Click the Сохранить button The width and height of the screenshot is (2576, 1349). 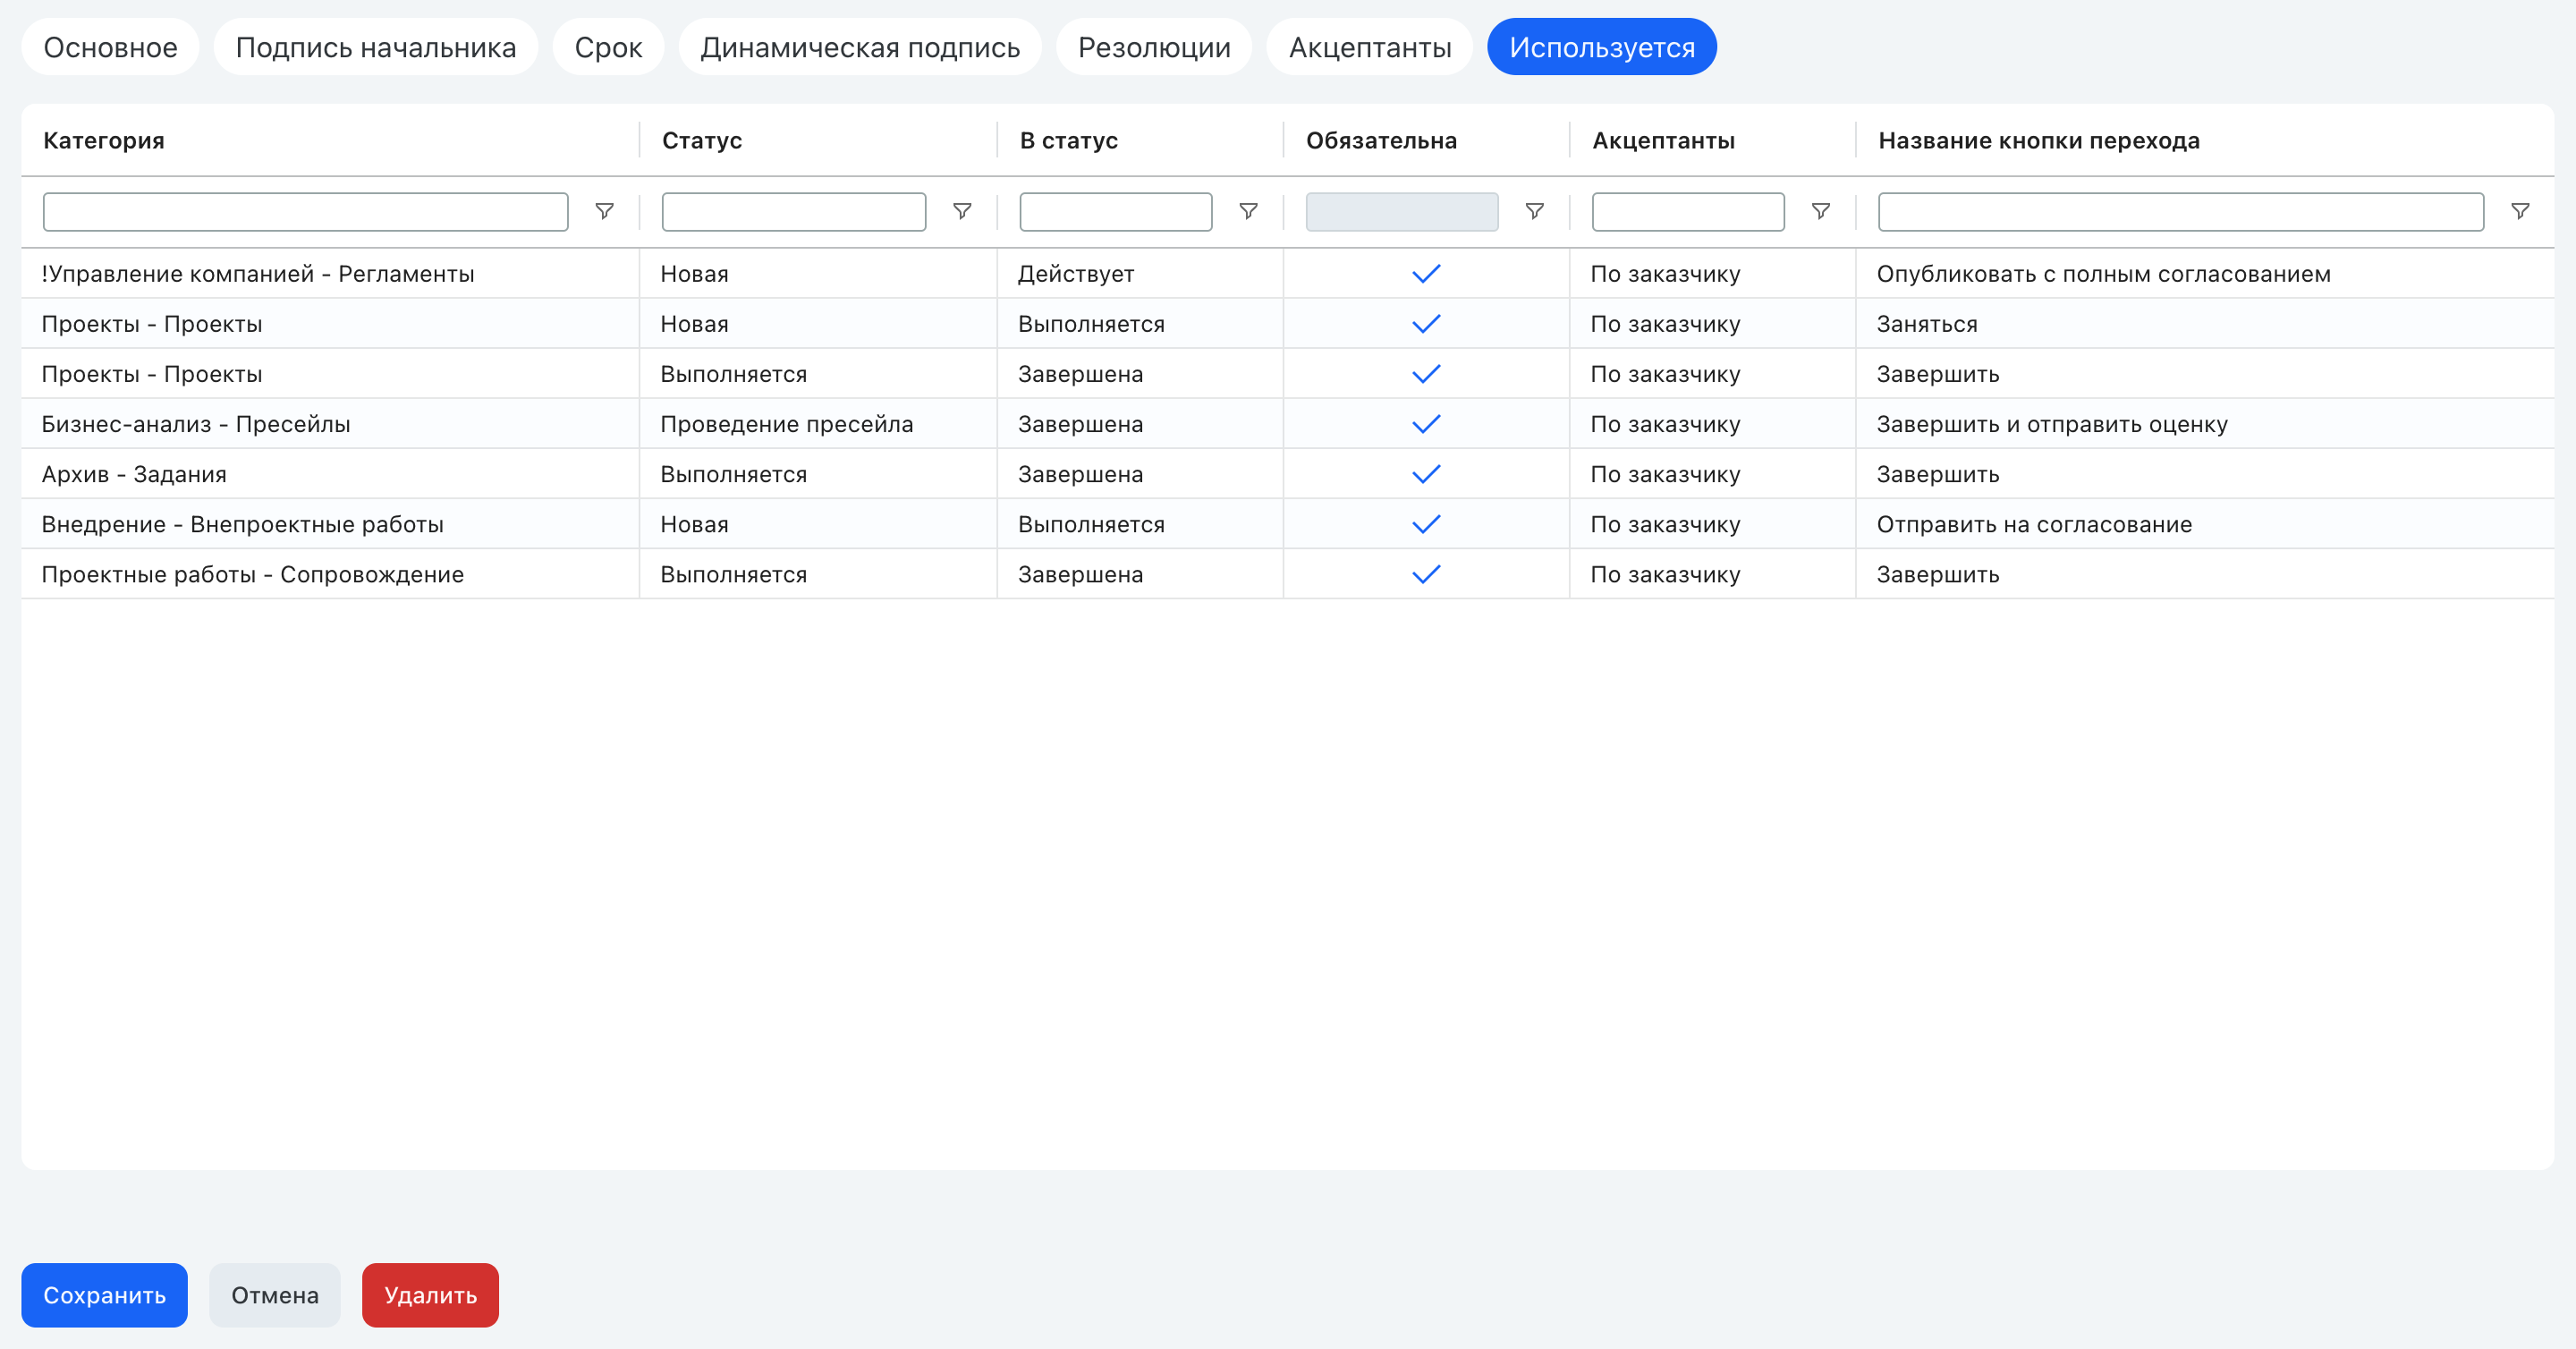[104, 1295]
